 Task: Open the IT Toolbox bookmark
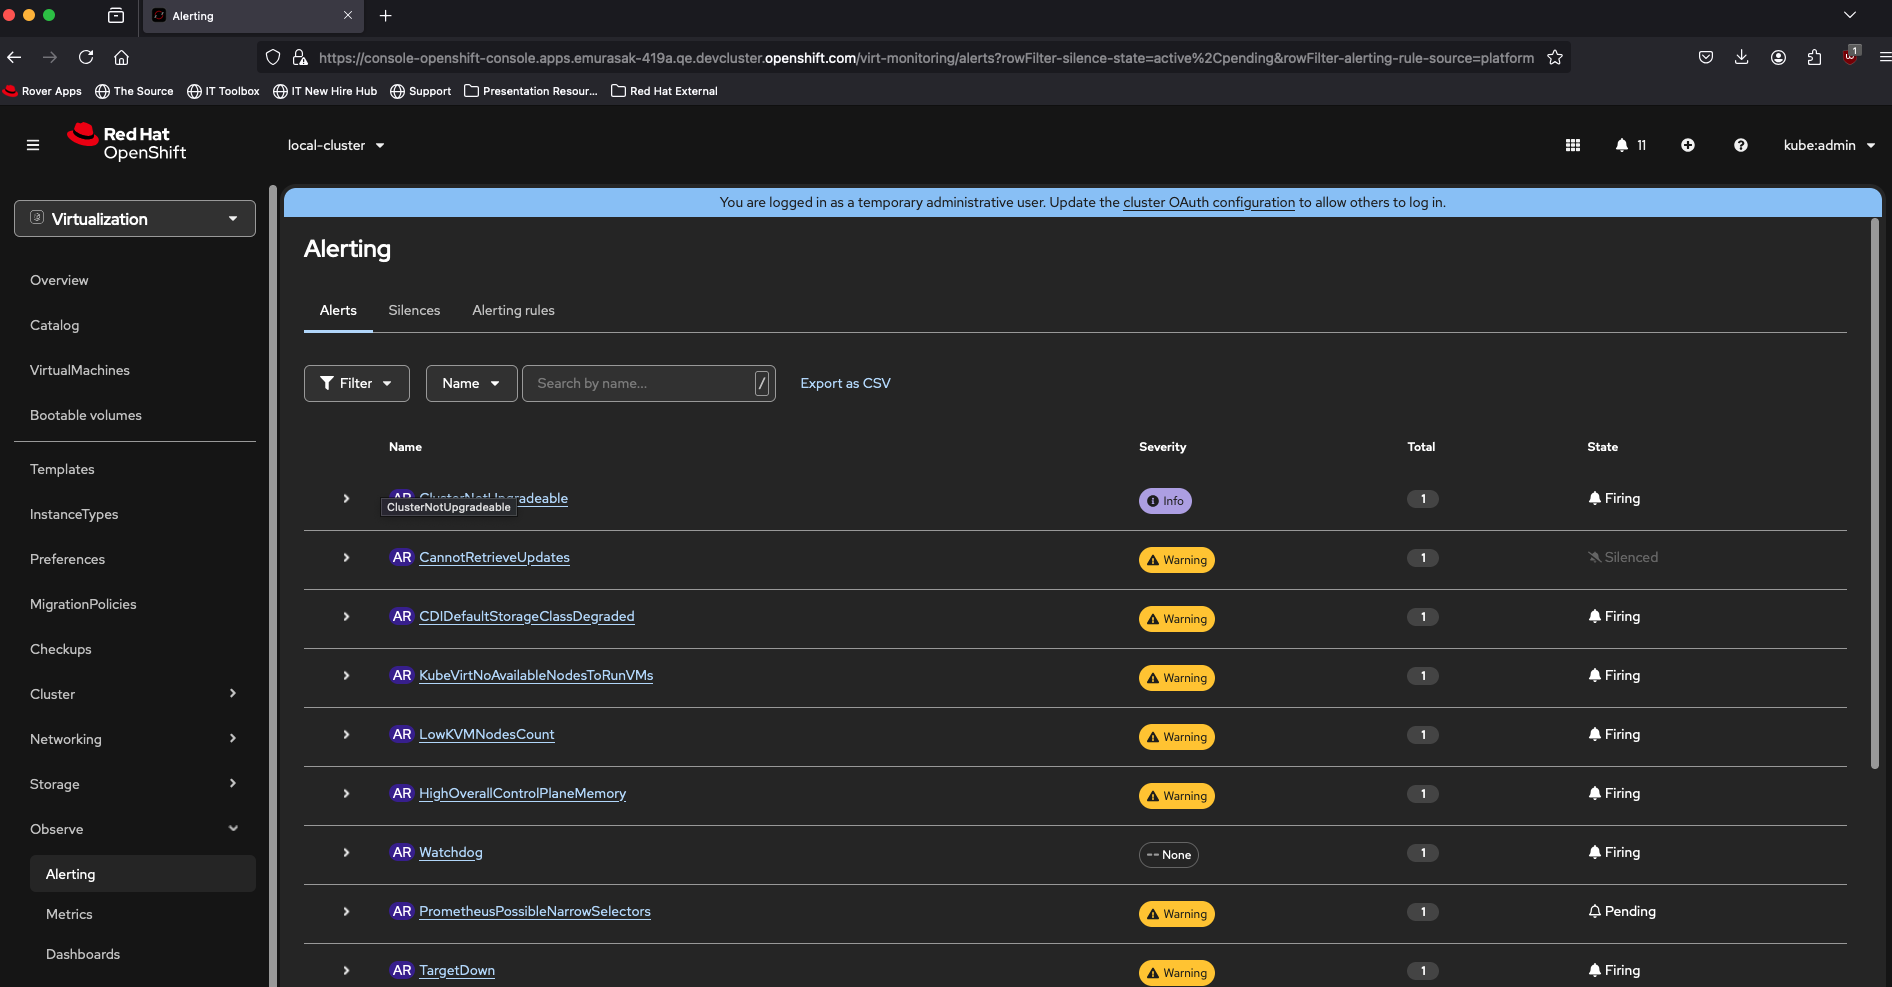(223, 91)
